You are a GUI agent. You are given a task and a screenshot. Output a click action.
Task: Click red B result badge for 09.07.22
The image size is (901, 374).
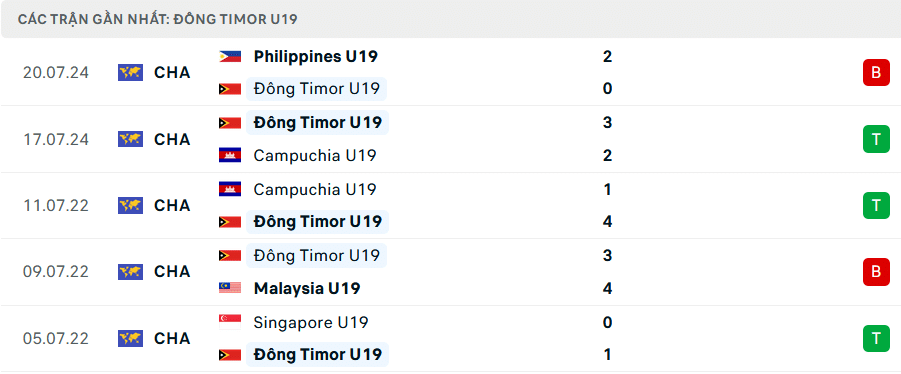click(876, 272)
